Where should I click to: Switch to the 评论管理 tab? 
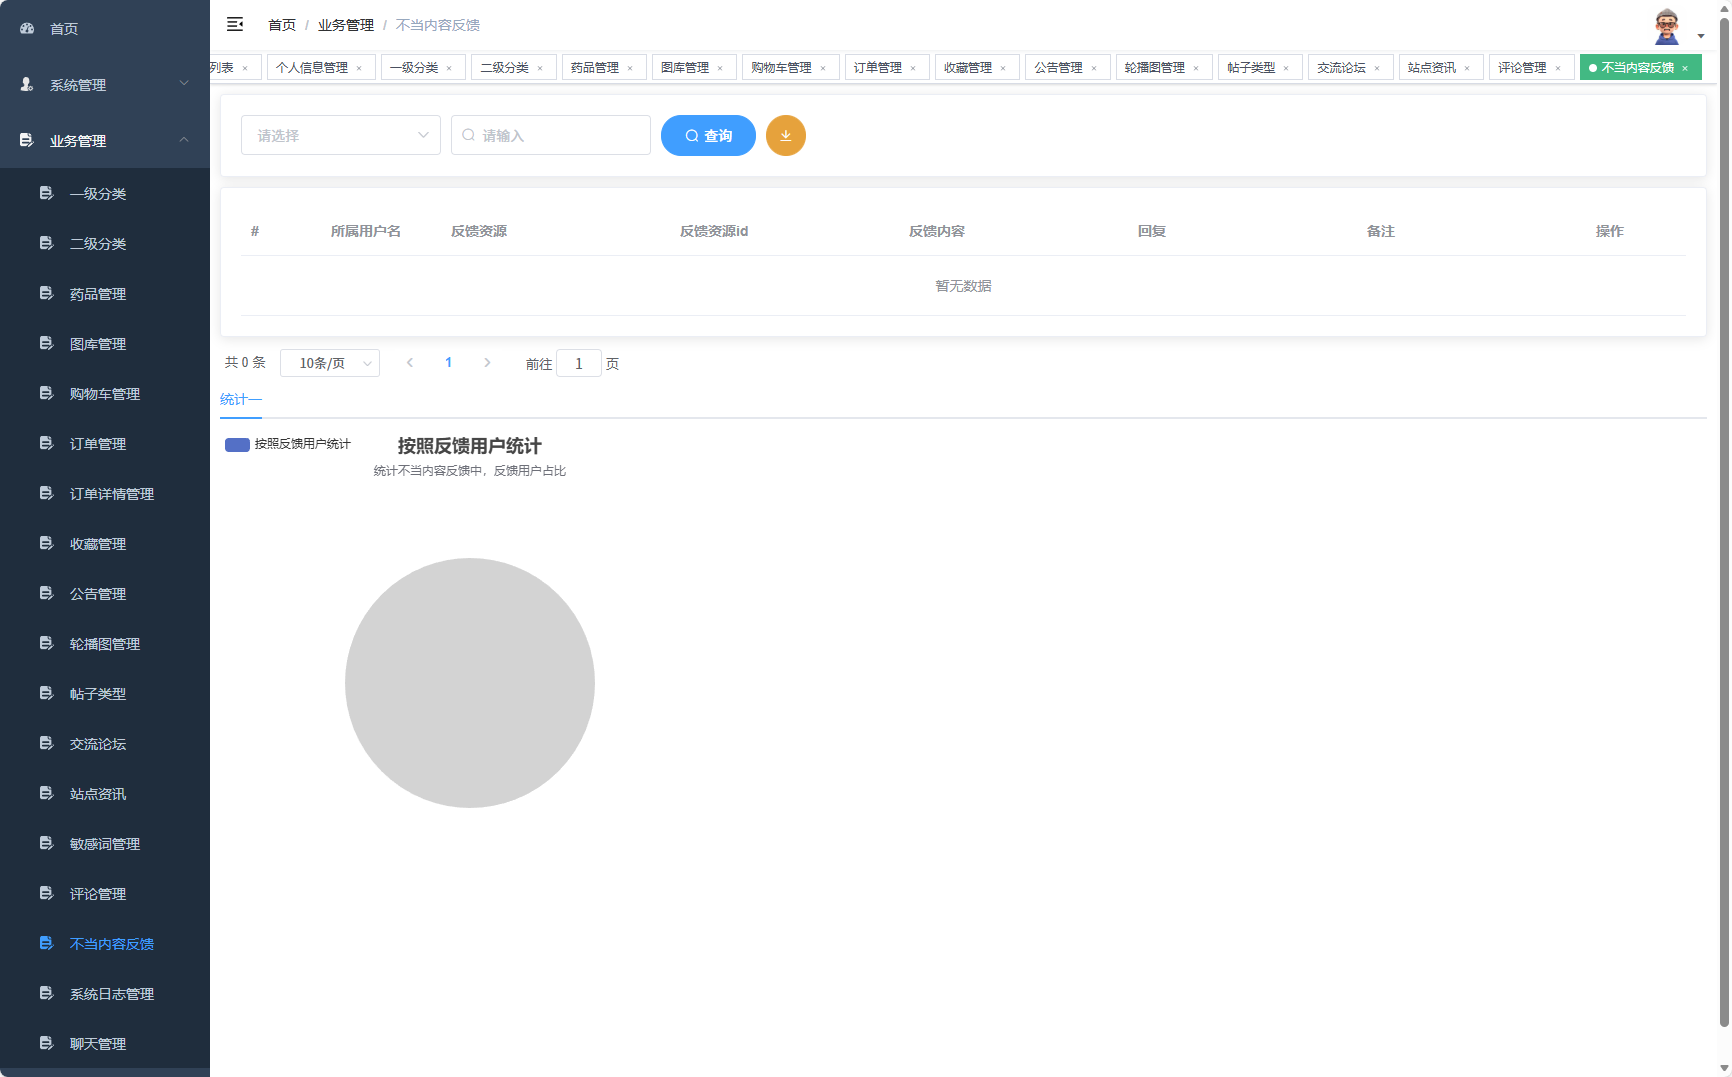coord(1523,67)
